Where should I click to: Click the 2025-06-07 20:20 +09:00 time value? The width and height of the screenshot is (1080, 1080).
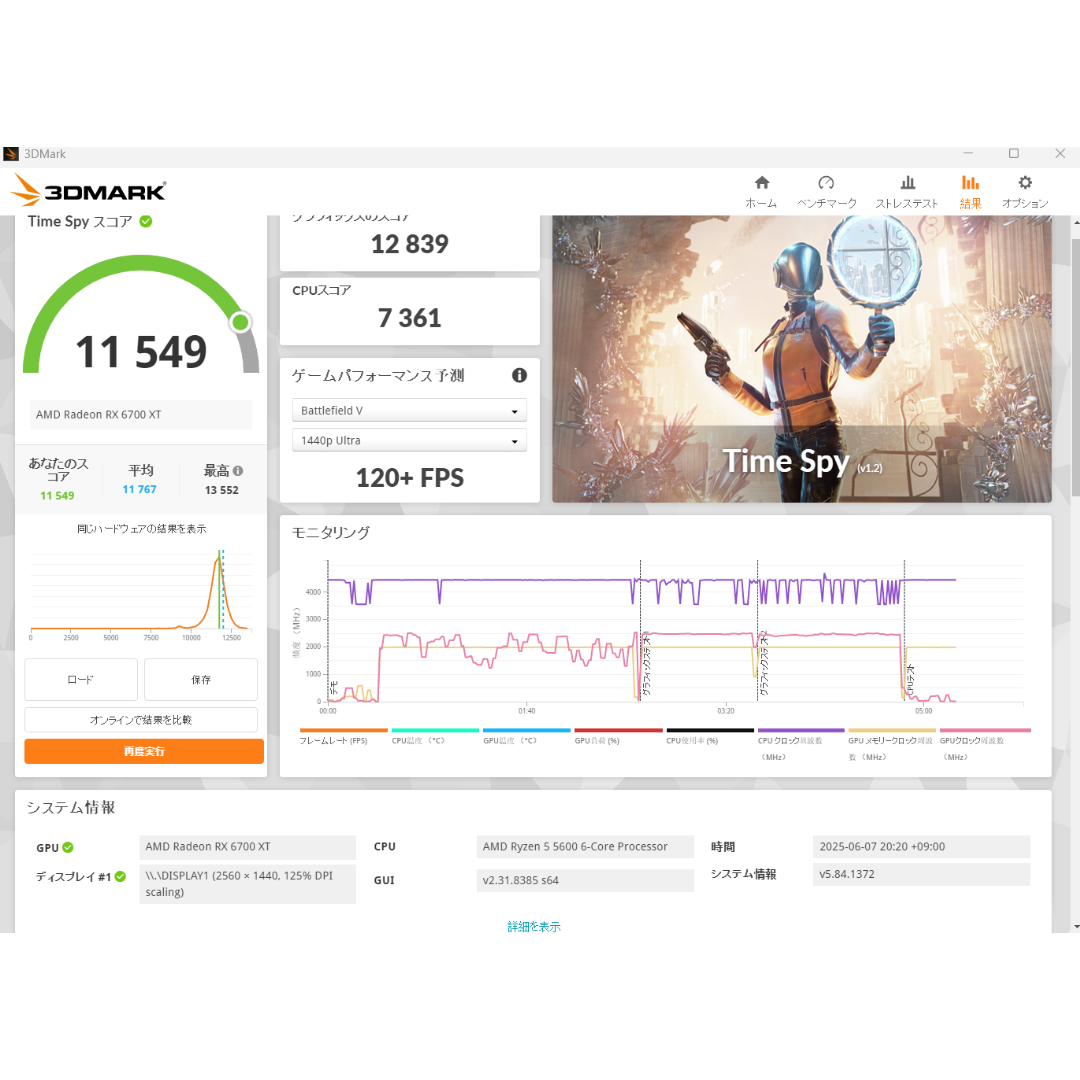(921, 847)
